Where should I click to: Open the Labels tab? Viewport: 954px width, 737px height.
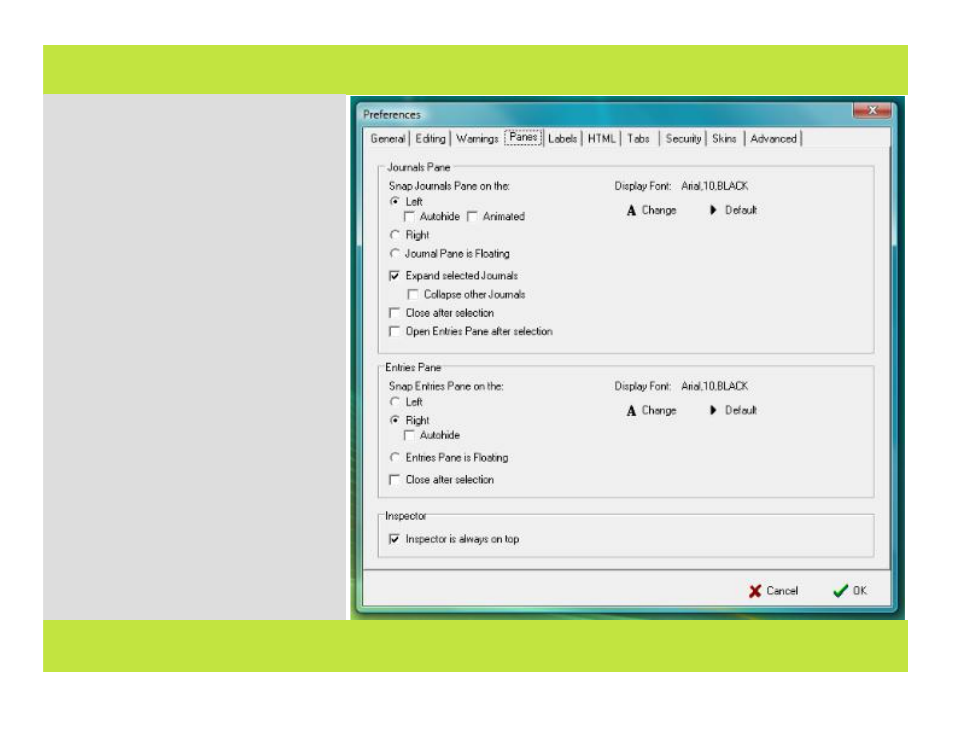[x=562, y=139]
